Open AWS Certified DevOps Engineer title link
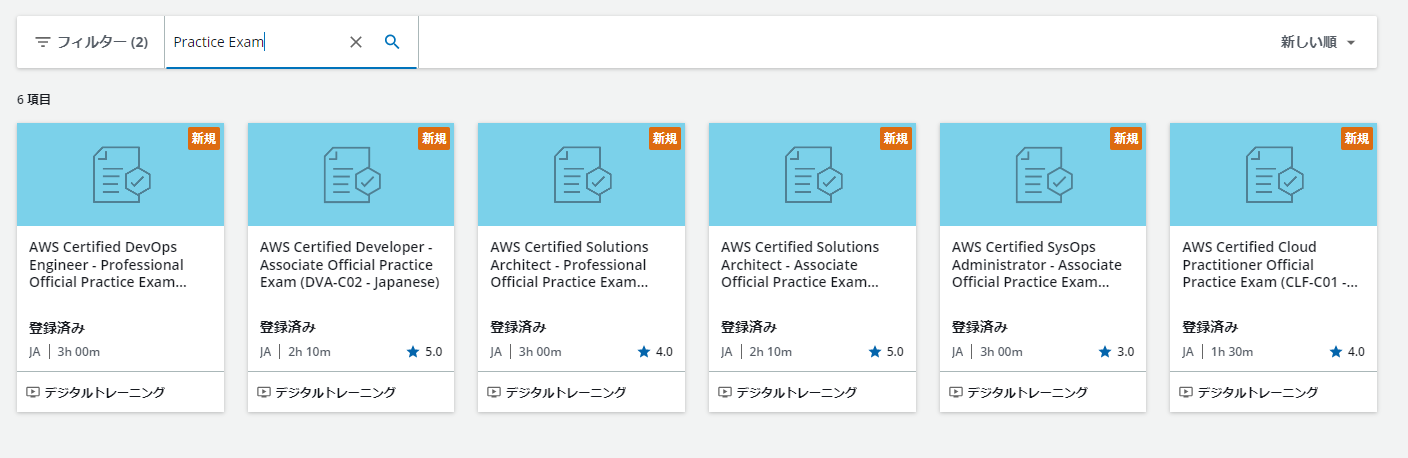 coord(108,265)
